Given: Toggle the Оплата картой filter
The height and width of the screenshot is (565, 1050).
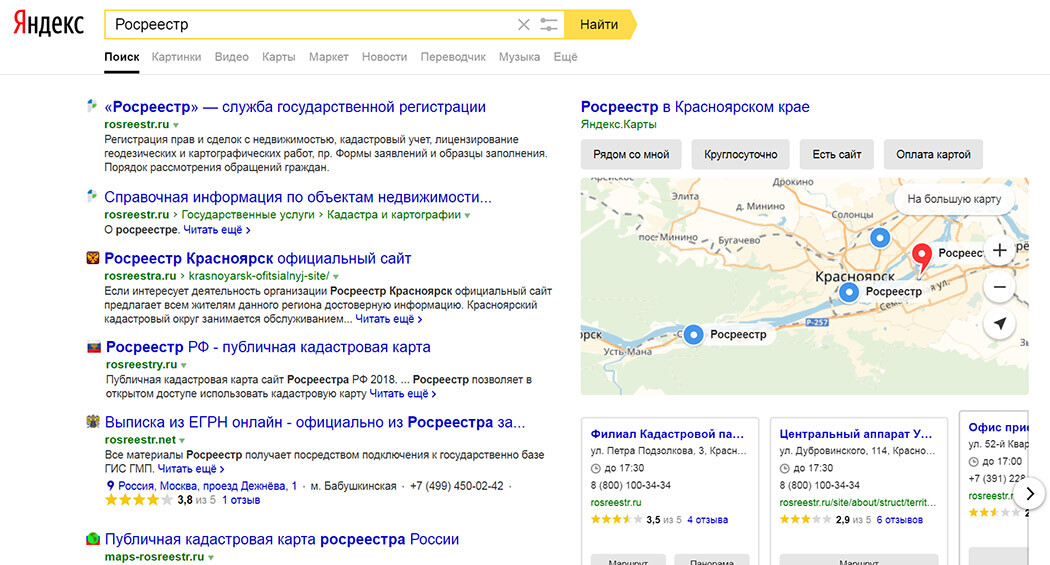Looking at the screenshot, I should (x=933, y=154).
